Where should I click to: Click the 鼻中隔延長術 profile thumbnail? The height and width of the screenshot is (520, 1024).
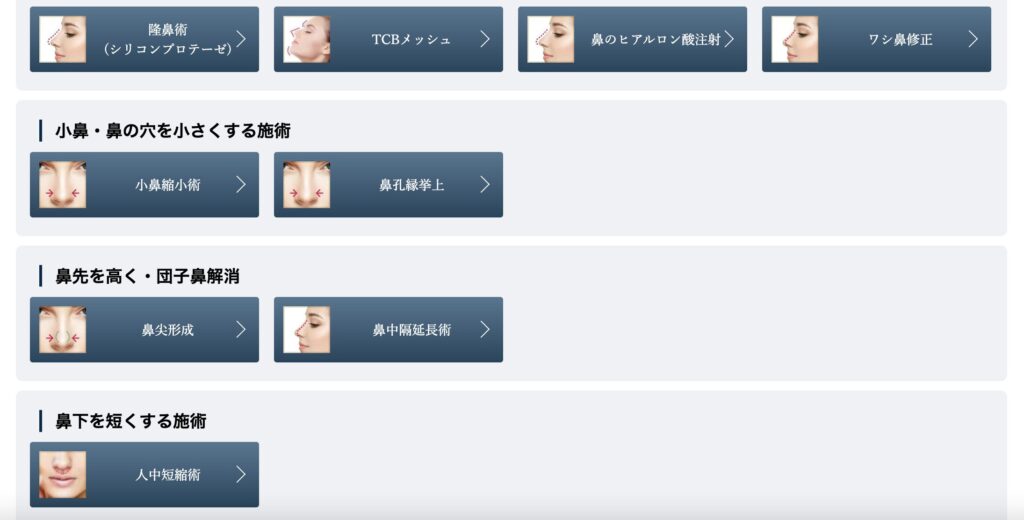(306, 330)
